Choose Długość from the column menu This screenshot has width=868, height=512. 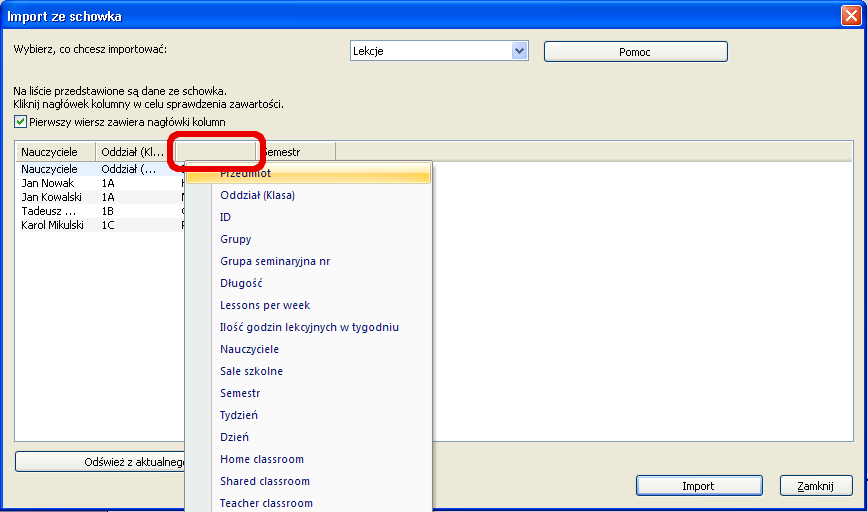[241, 283]
